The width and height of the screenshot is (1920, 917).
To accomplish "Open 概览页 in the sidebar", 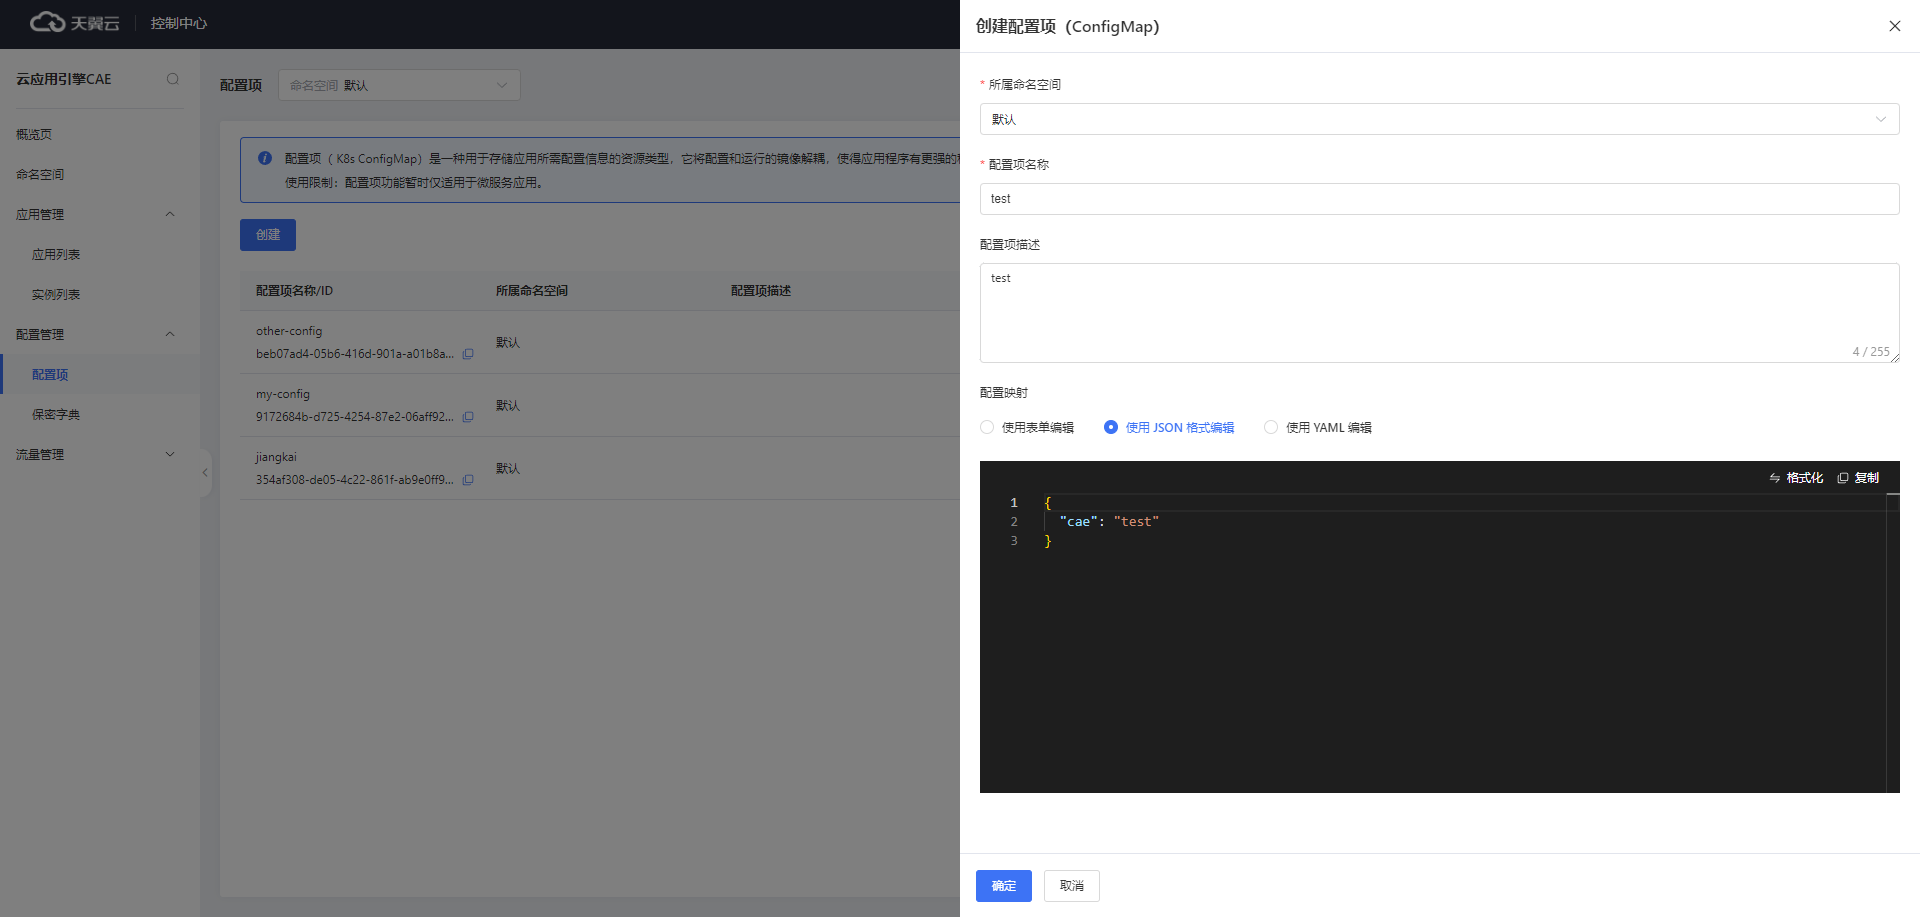I will pyautogui.click(x=34, y=134).
